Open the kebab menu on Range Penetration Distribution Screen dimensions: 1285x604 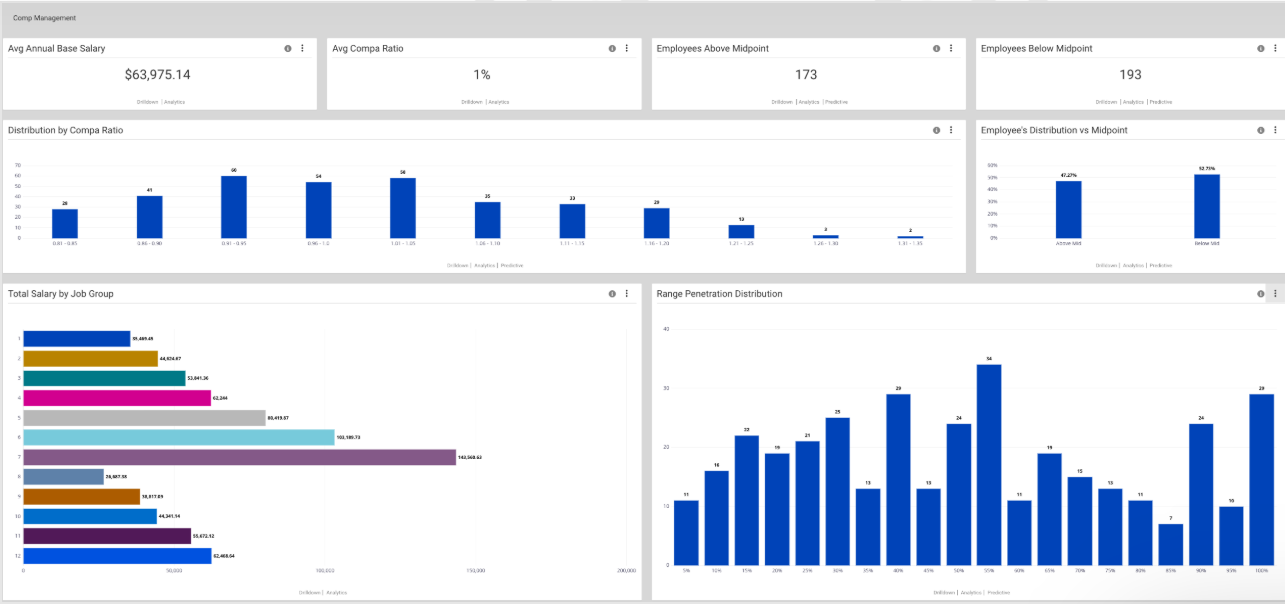1276,293
